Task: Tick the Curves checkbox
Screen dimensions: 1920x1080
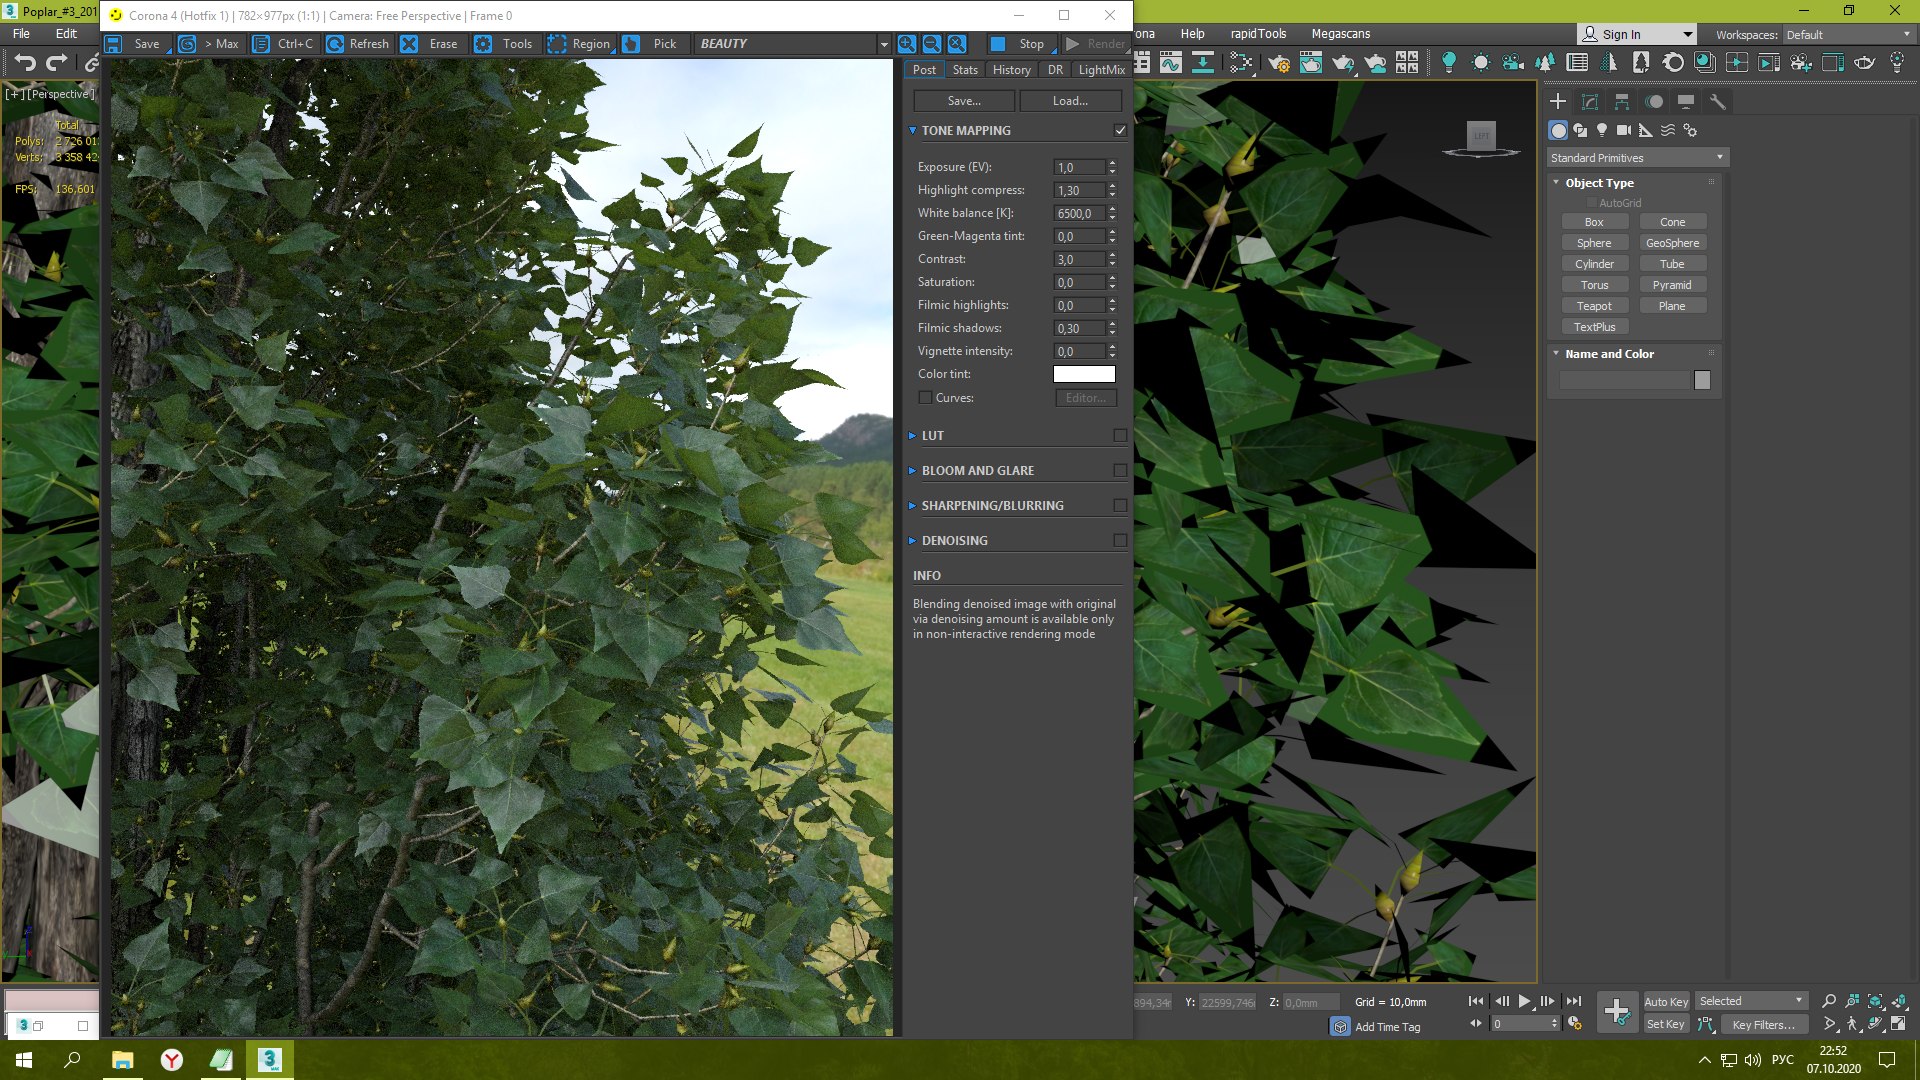Action: pyautogui.click(x=925, y=397)
